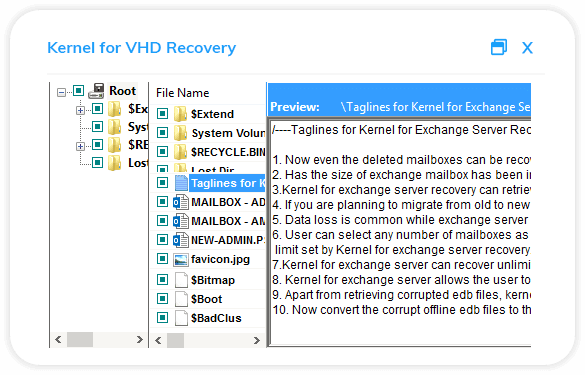Toggle the Root node checkbox
The height and width of the screenshot is (375, 585).
(x=78, y=90)
